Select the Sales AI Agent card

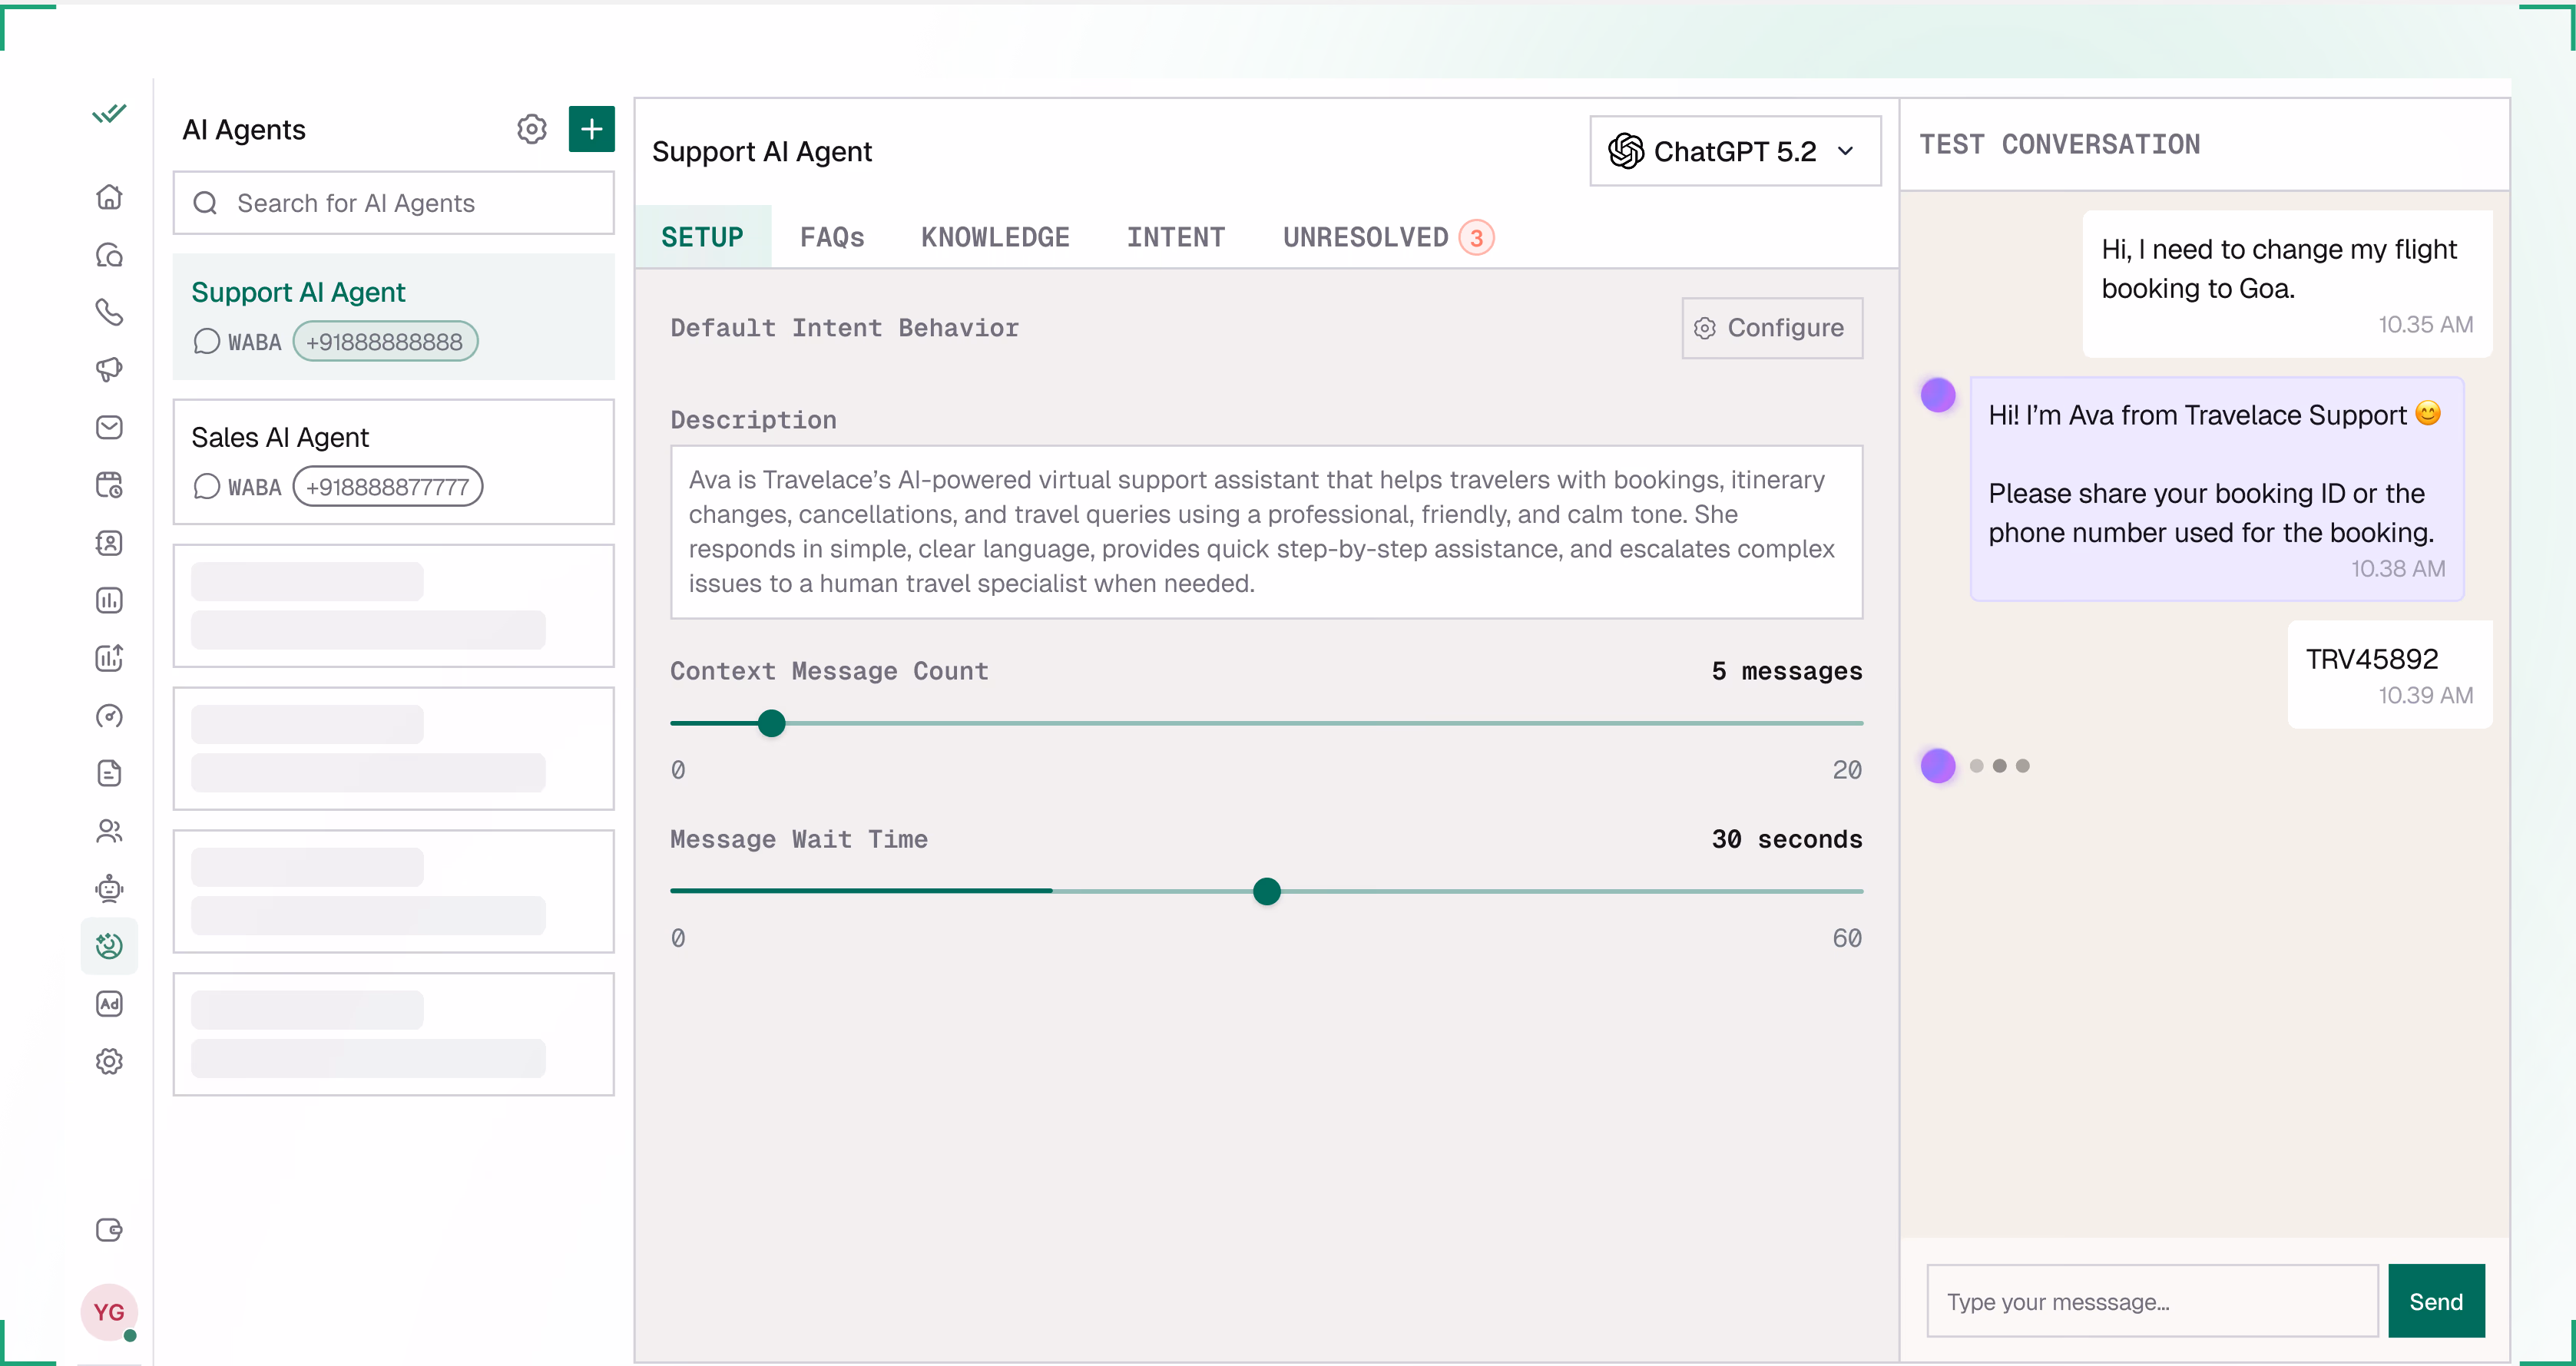(393, 462)
